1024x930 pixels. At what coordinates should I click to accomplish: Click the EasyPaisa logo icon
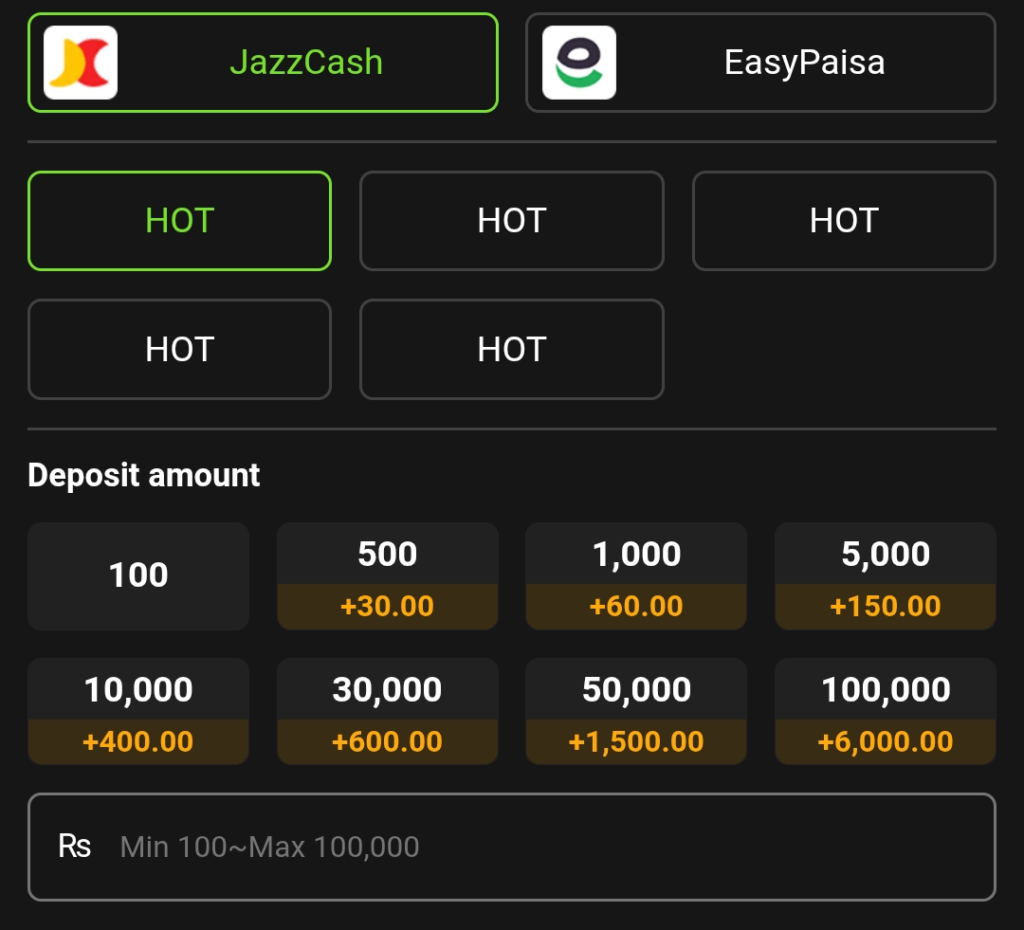[x=578, y=62]
